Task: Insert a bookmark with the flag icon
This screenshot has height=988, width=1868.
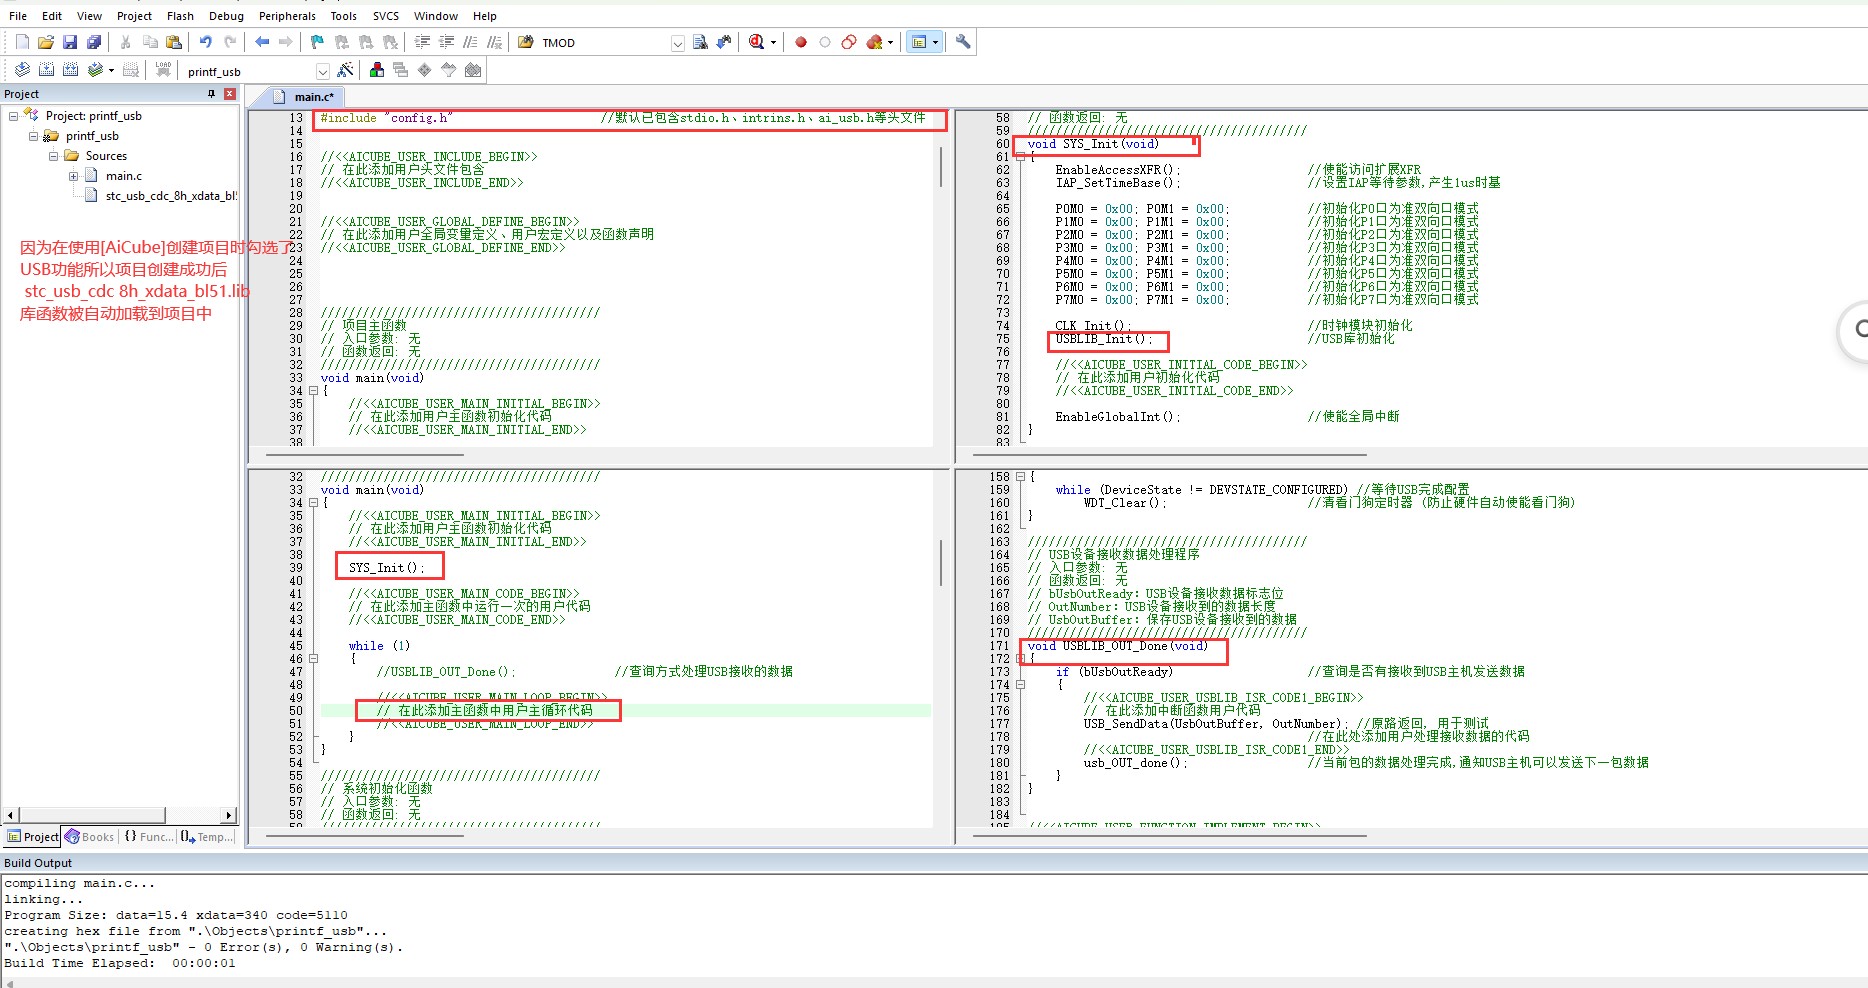Action: pyautogui.click(x=318, y=42)
